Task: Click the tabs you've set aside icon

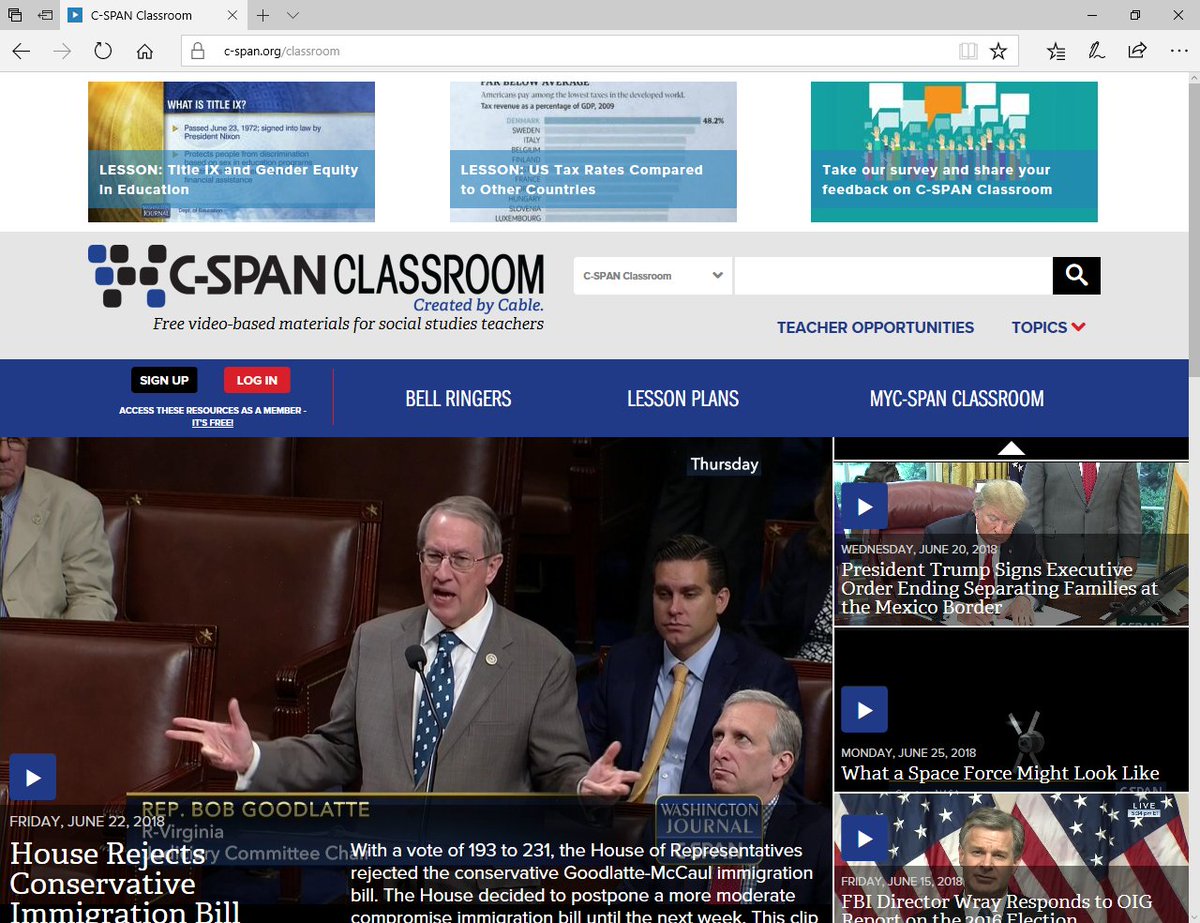Action: point(15,16)
